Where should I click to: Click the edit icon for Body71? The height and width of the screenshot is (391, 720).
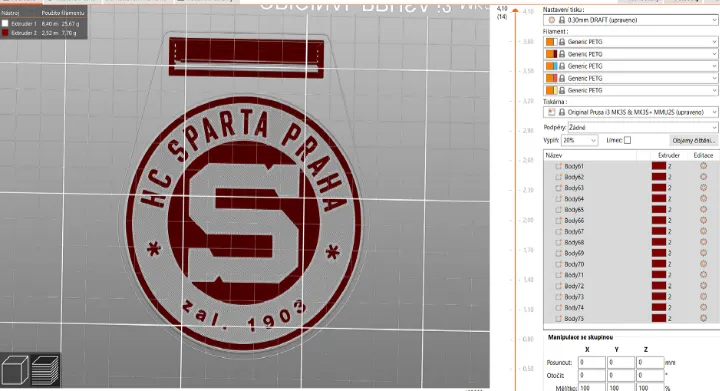[703, 274]
